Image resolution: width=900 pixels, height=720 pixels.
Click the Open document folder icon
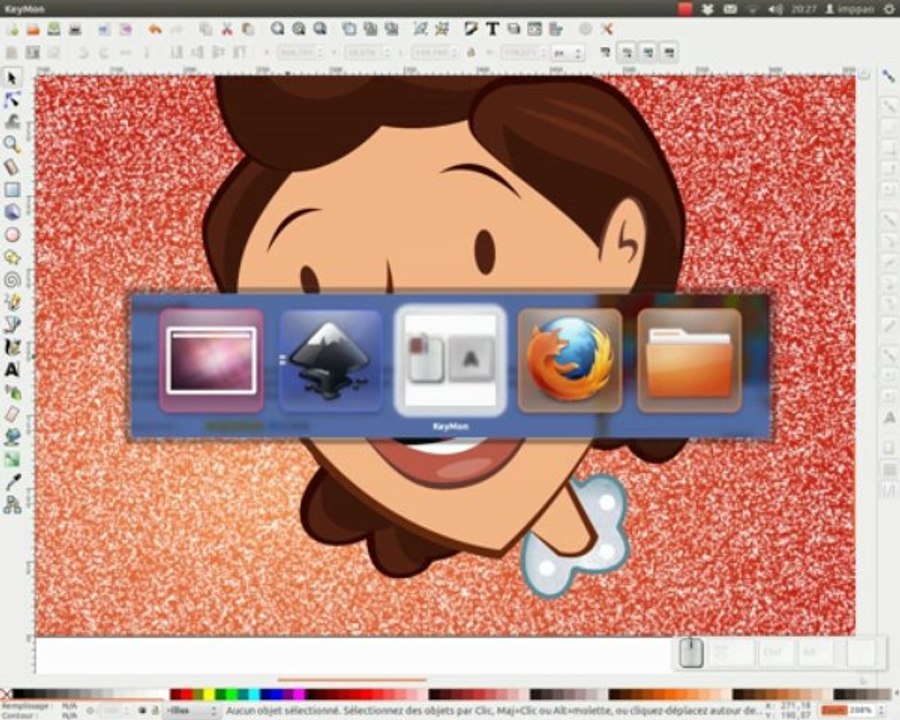(33, 29)
